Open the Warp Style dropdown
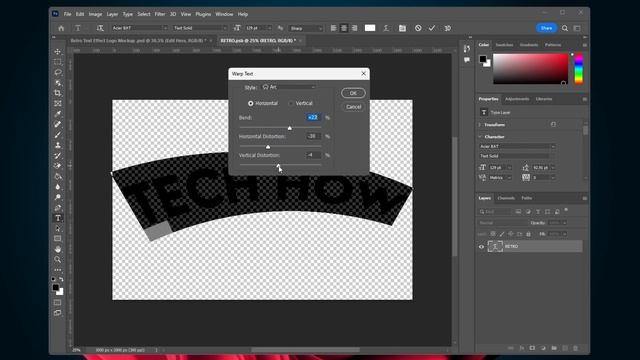This screenshot has height=360, width=640. click(289, 87)
